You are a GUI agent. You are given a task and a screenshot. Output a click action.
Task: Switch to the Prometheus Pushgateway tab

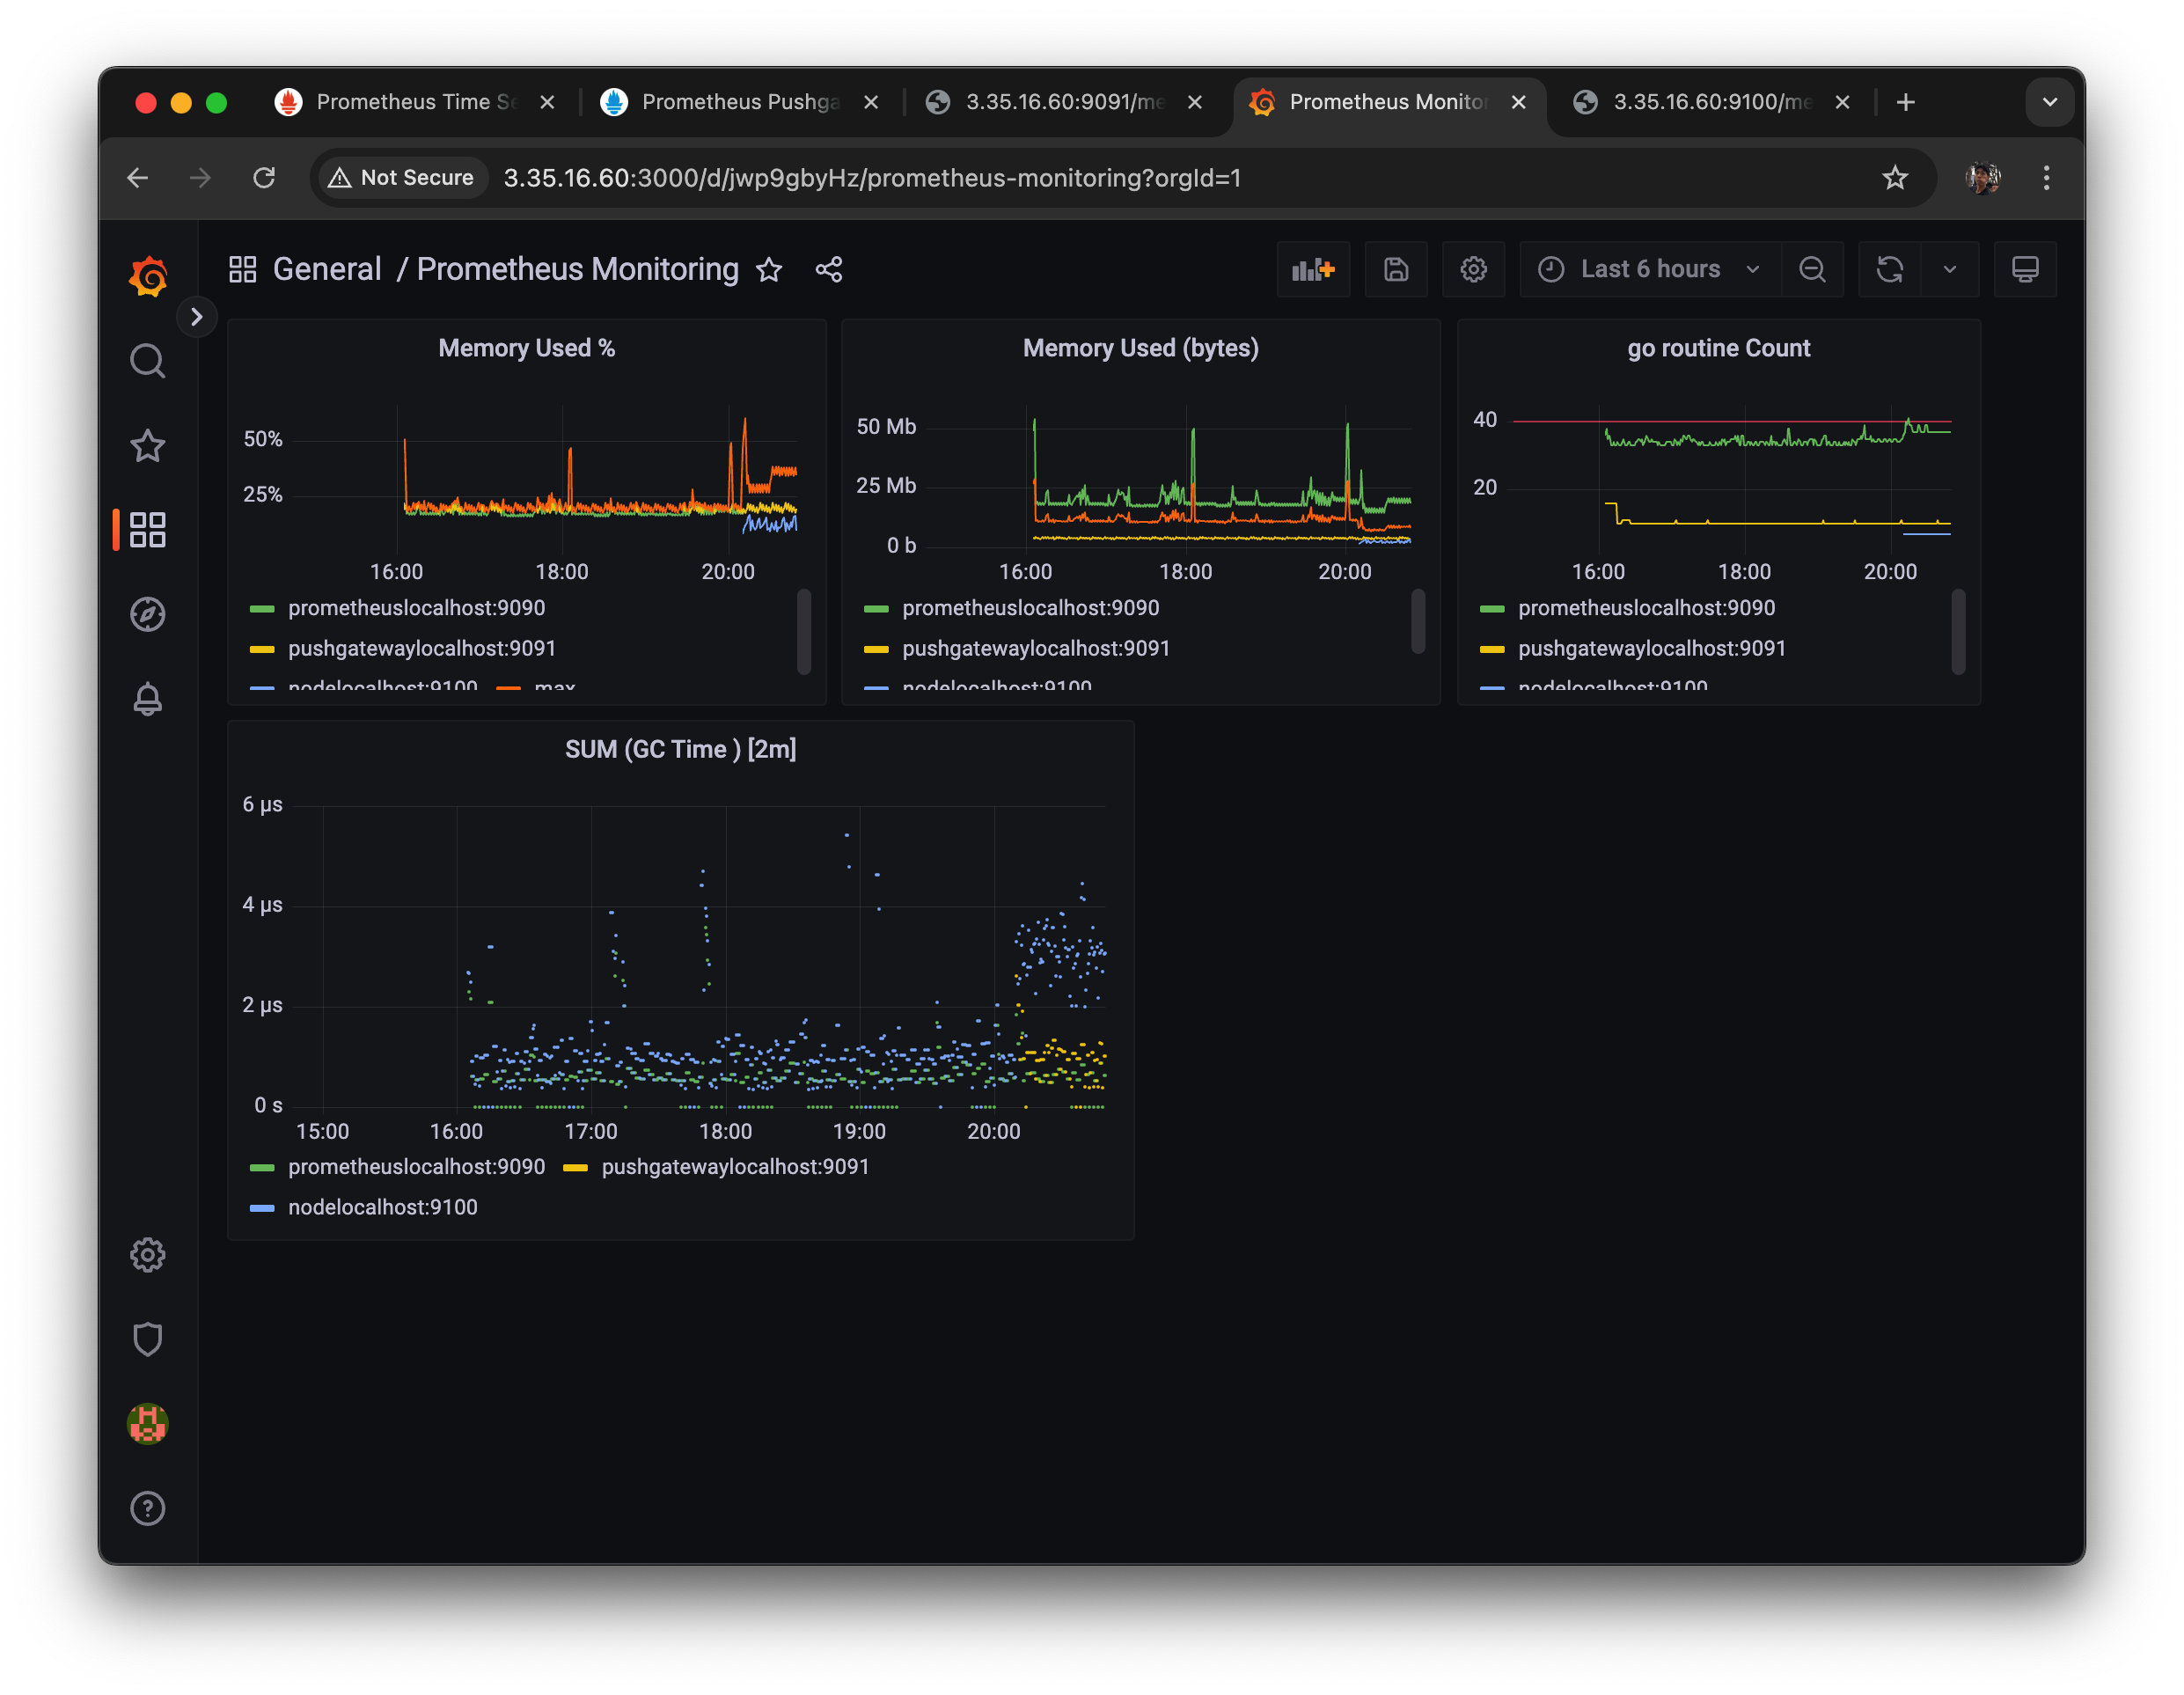[738, 102]
